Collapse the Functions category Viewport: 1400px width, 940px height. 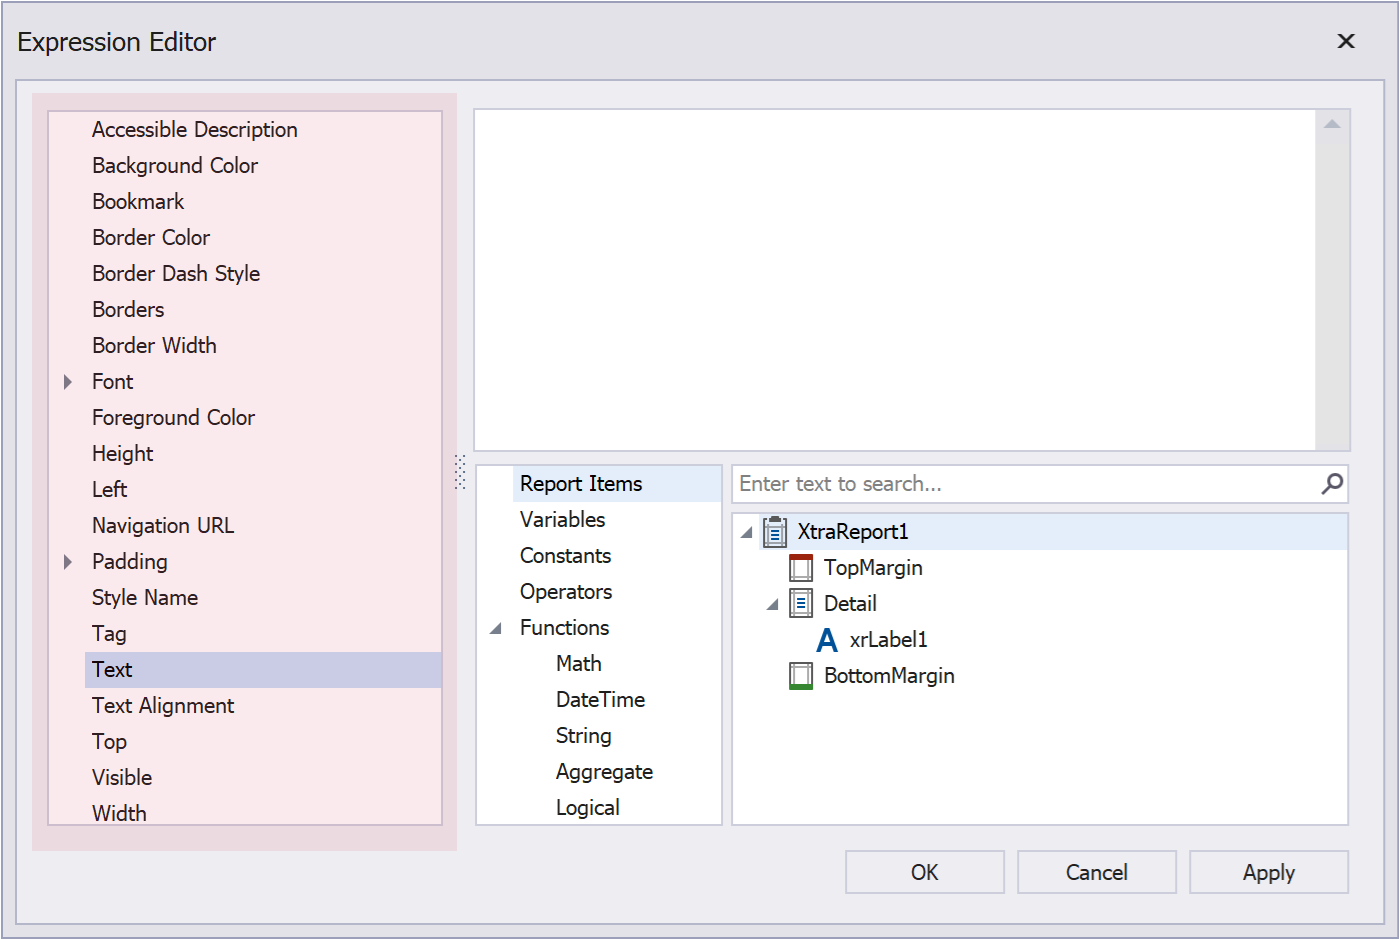tap(496, 627)
